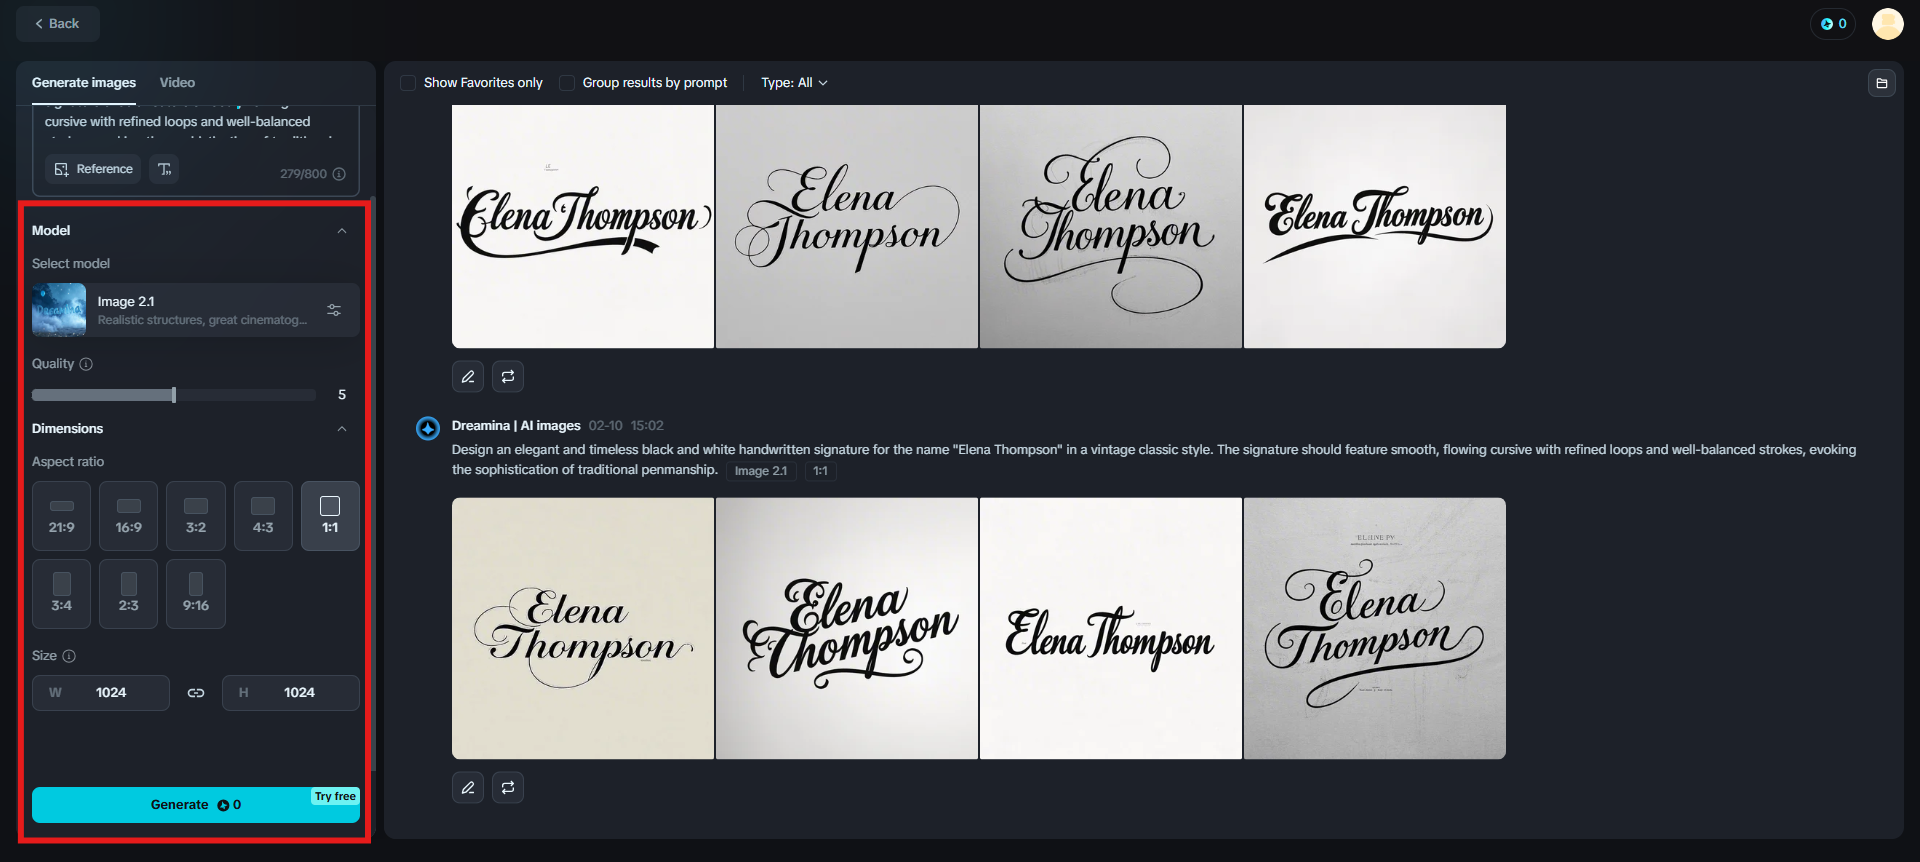Show the Size info tooltip

[x=69, y=656]
